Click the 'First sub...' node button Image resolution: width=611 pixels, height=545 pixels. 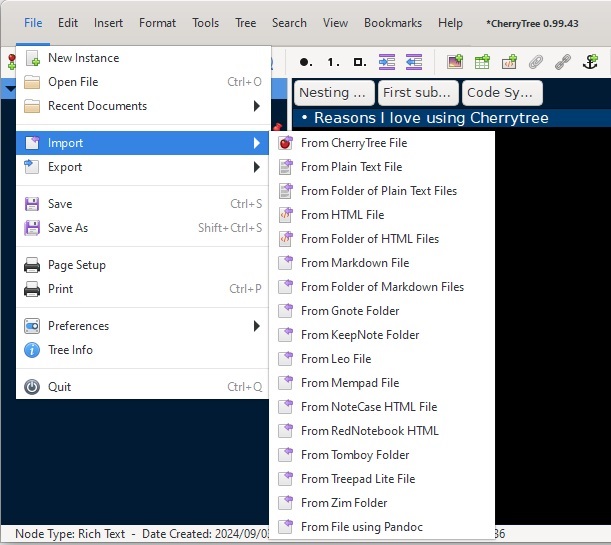click(x=418, y=93)
